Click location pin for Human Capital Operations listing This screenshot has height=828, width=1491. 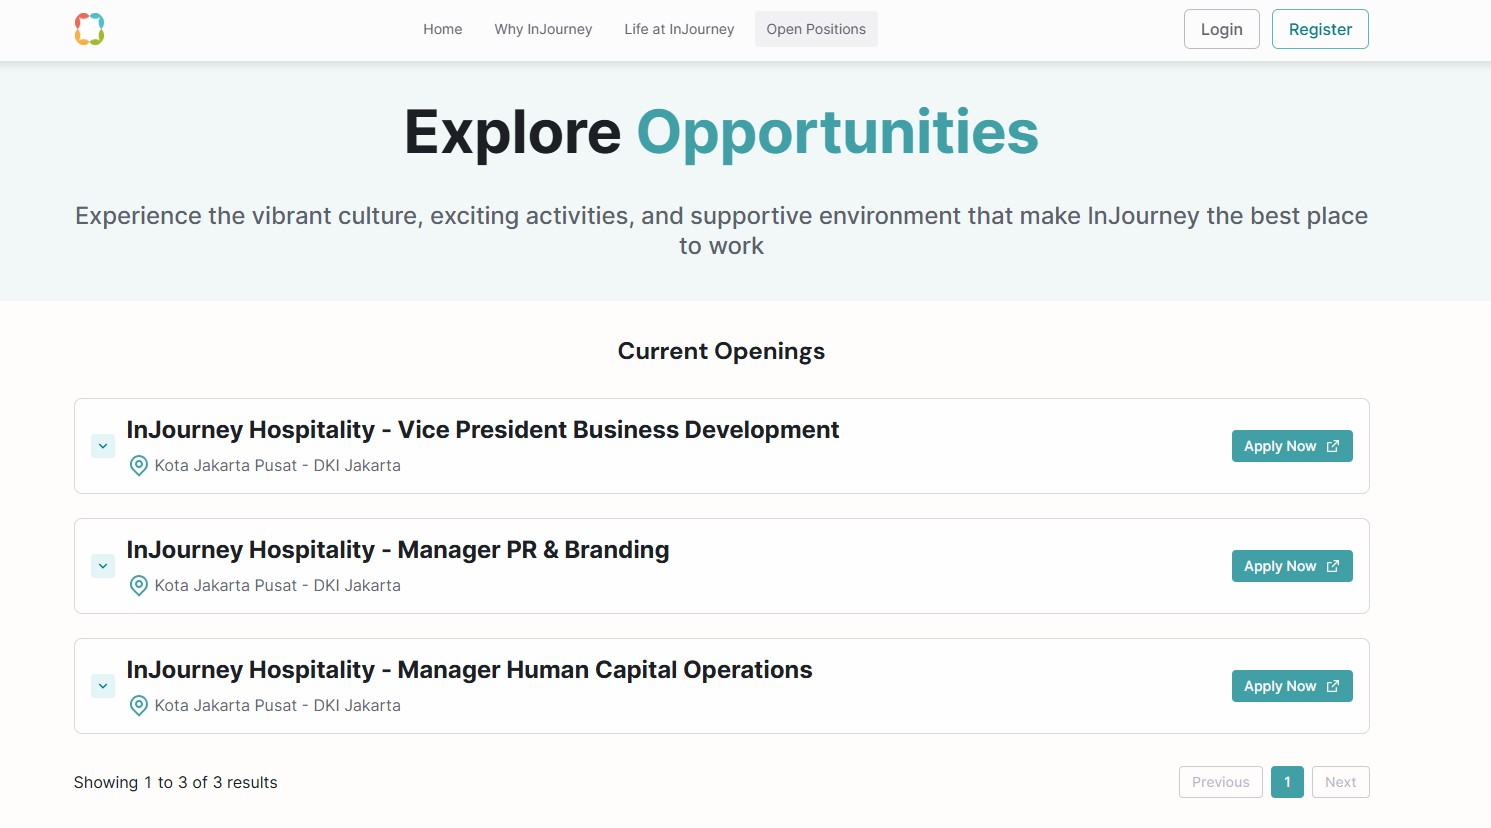[139, 706]
